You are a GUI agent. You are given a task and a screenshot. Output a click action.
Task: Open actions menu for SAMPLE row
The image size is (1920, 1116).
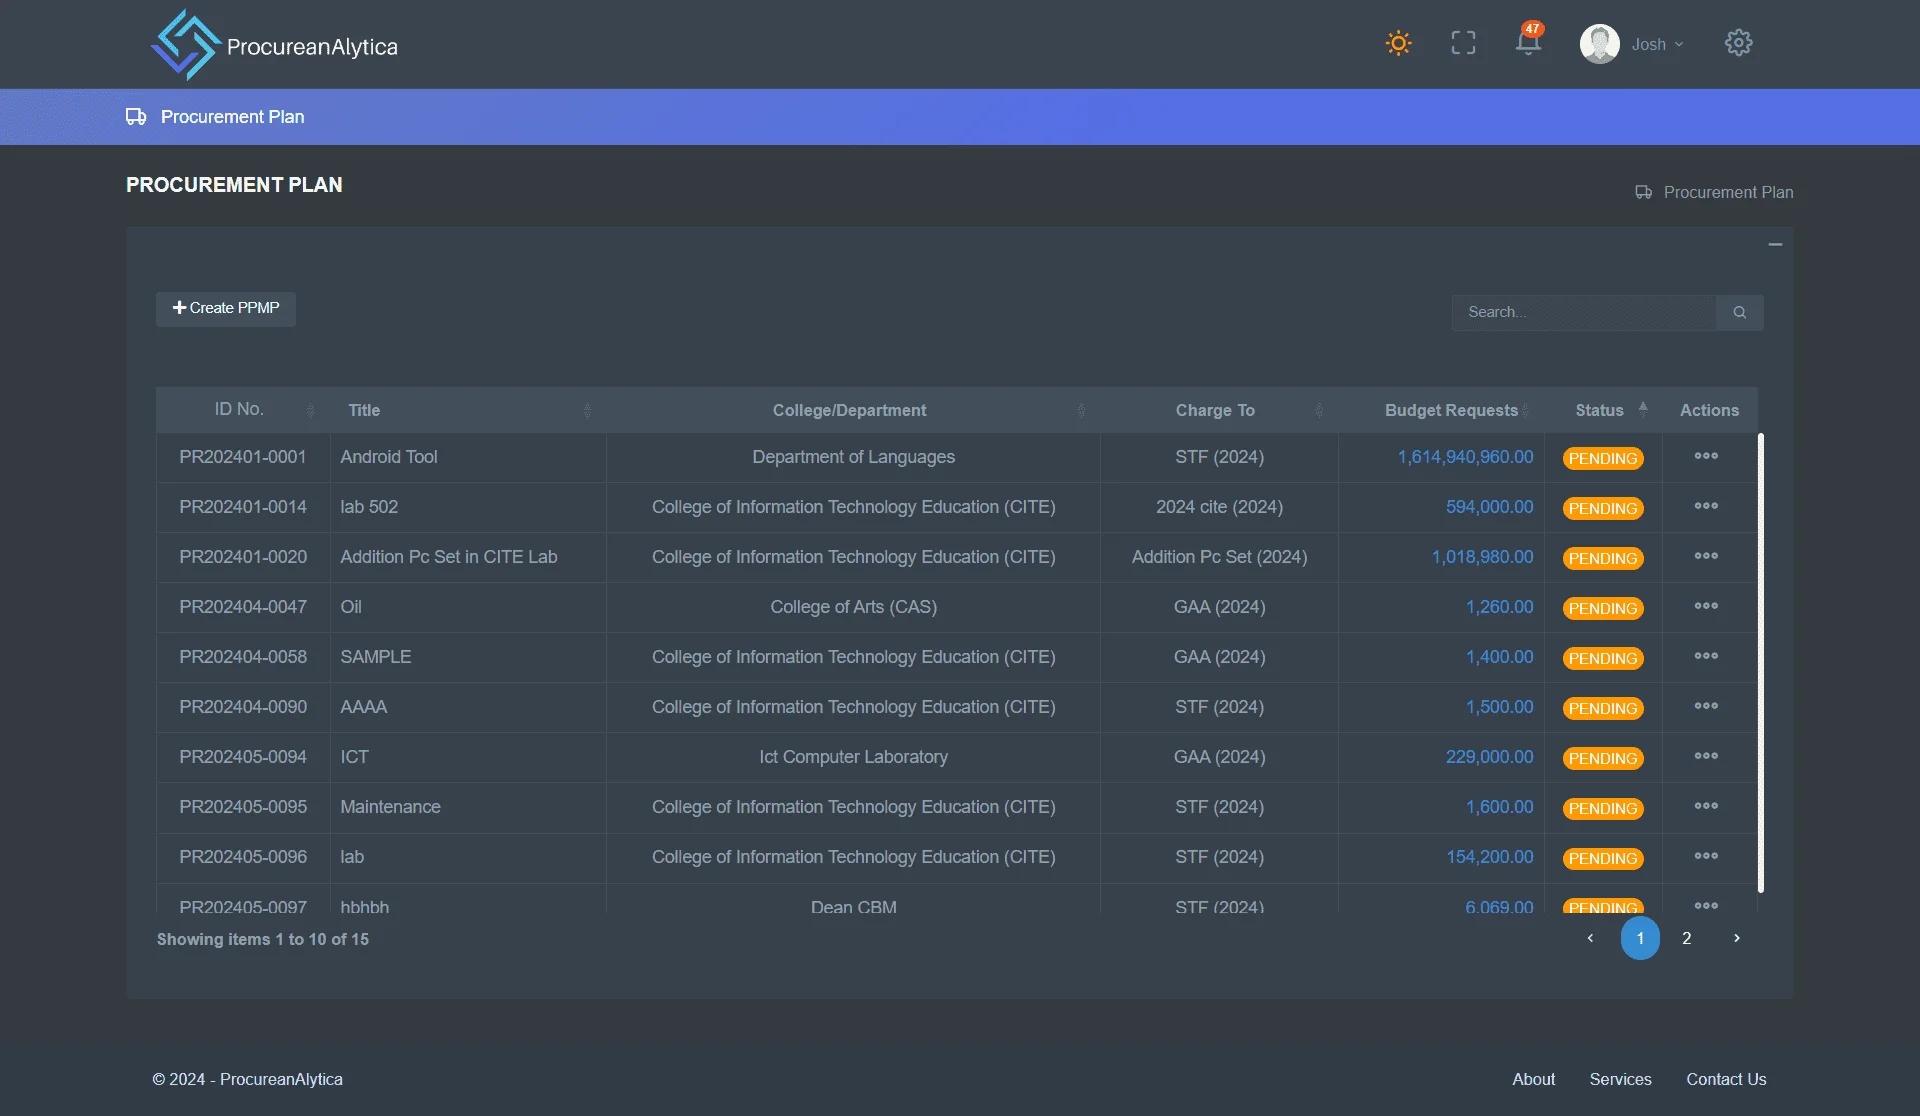[x=1706, y=656]
